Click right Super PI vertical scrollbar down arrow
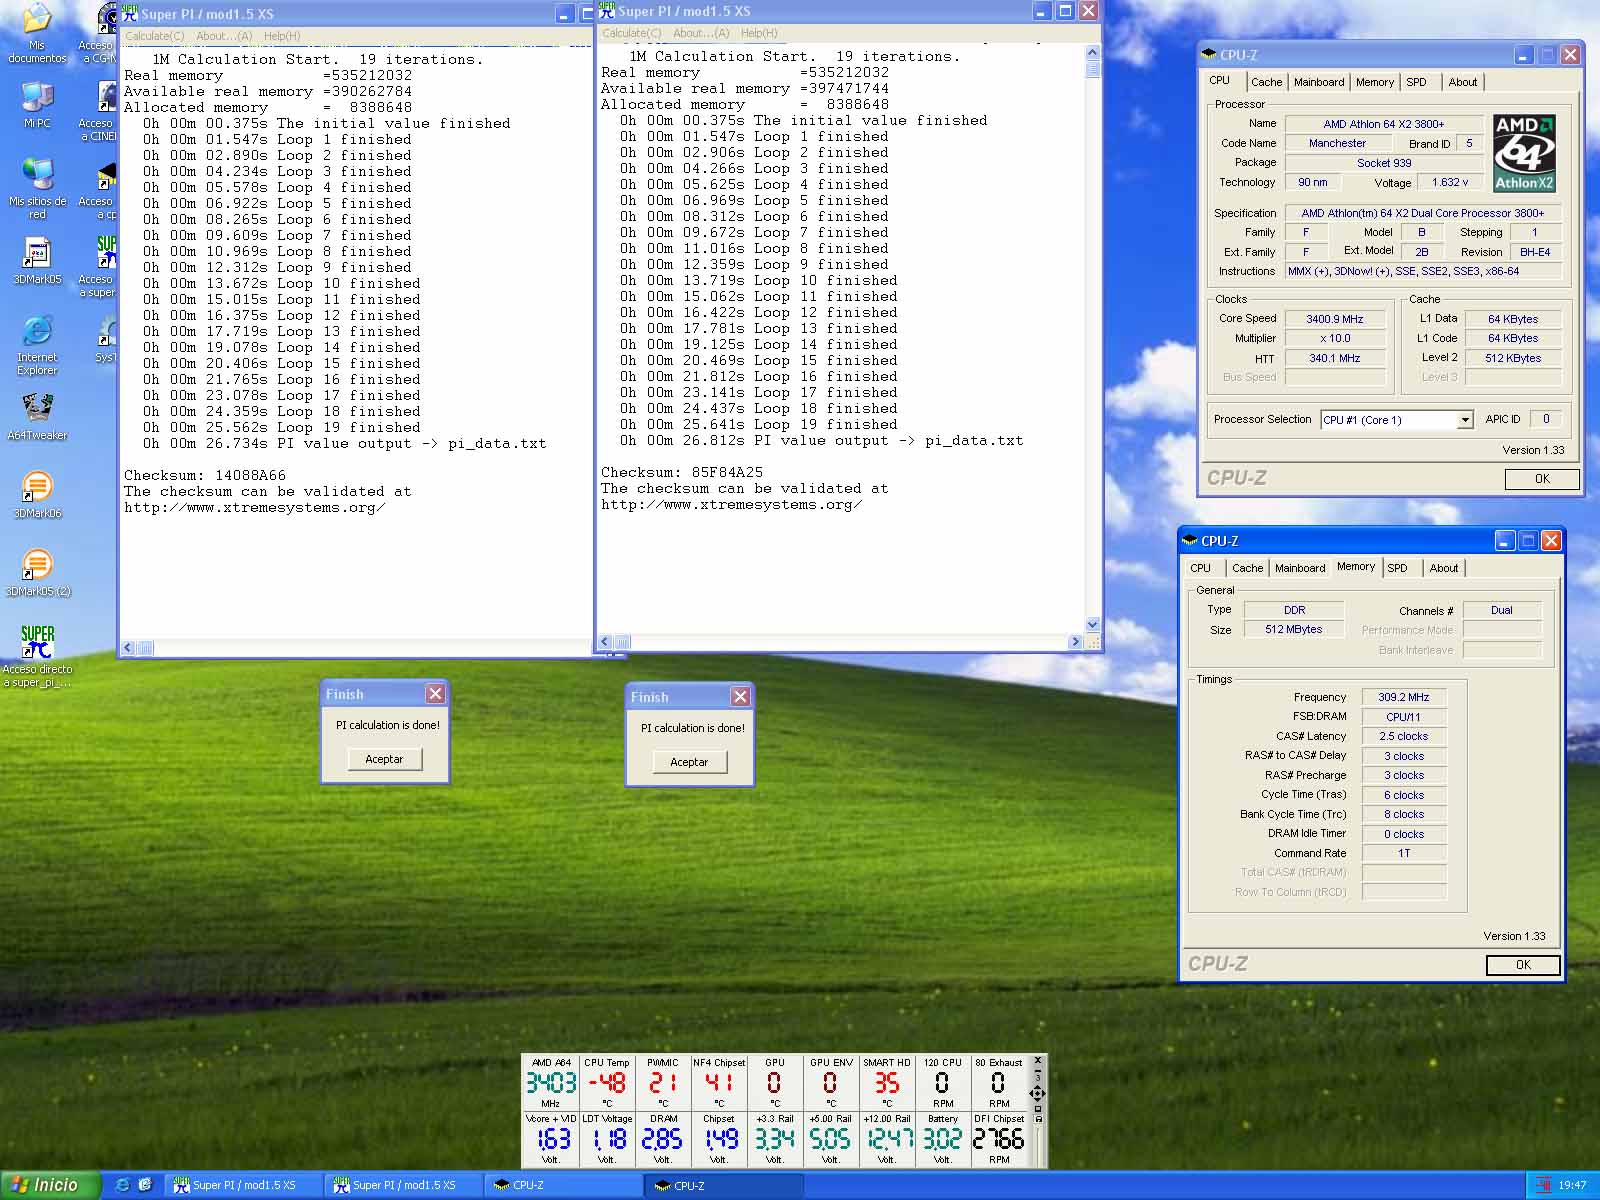The width and height of the screenshot is (1600, 1200). [x=1092, y=624]
